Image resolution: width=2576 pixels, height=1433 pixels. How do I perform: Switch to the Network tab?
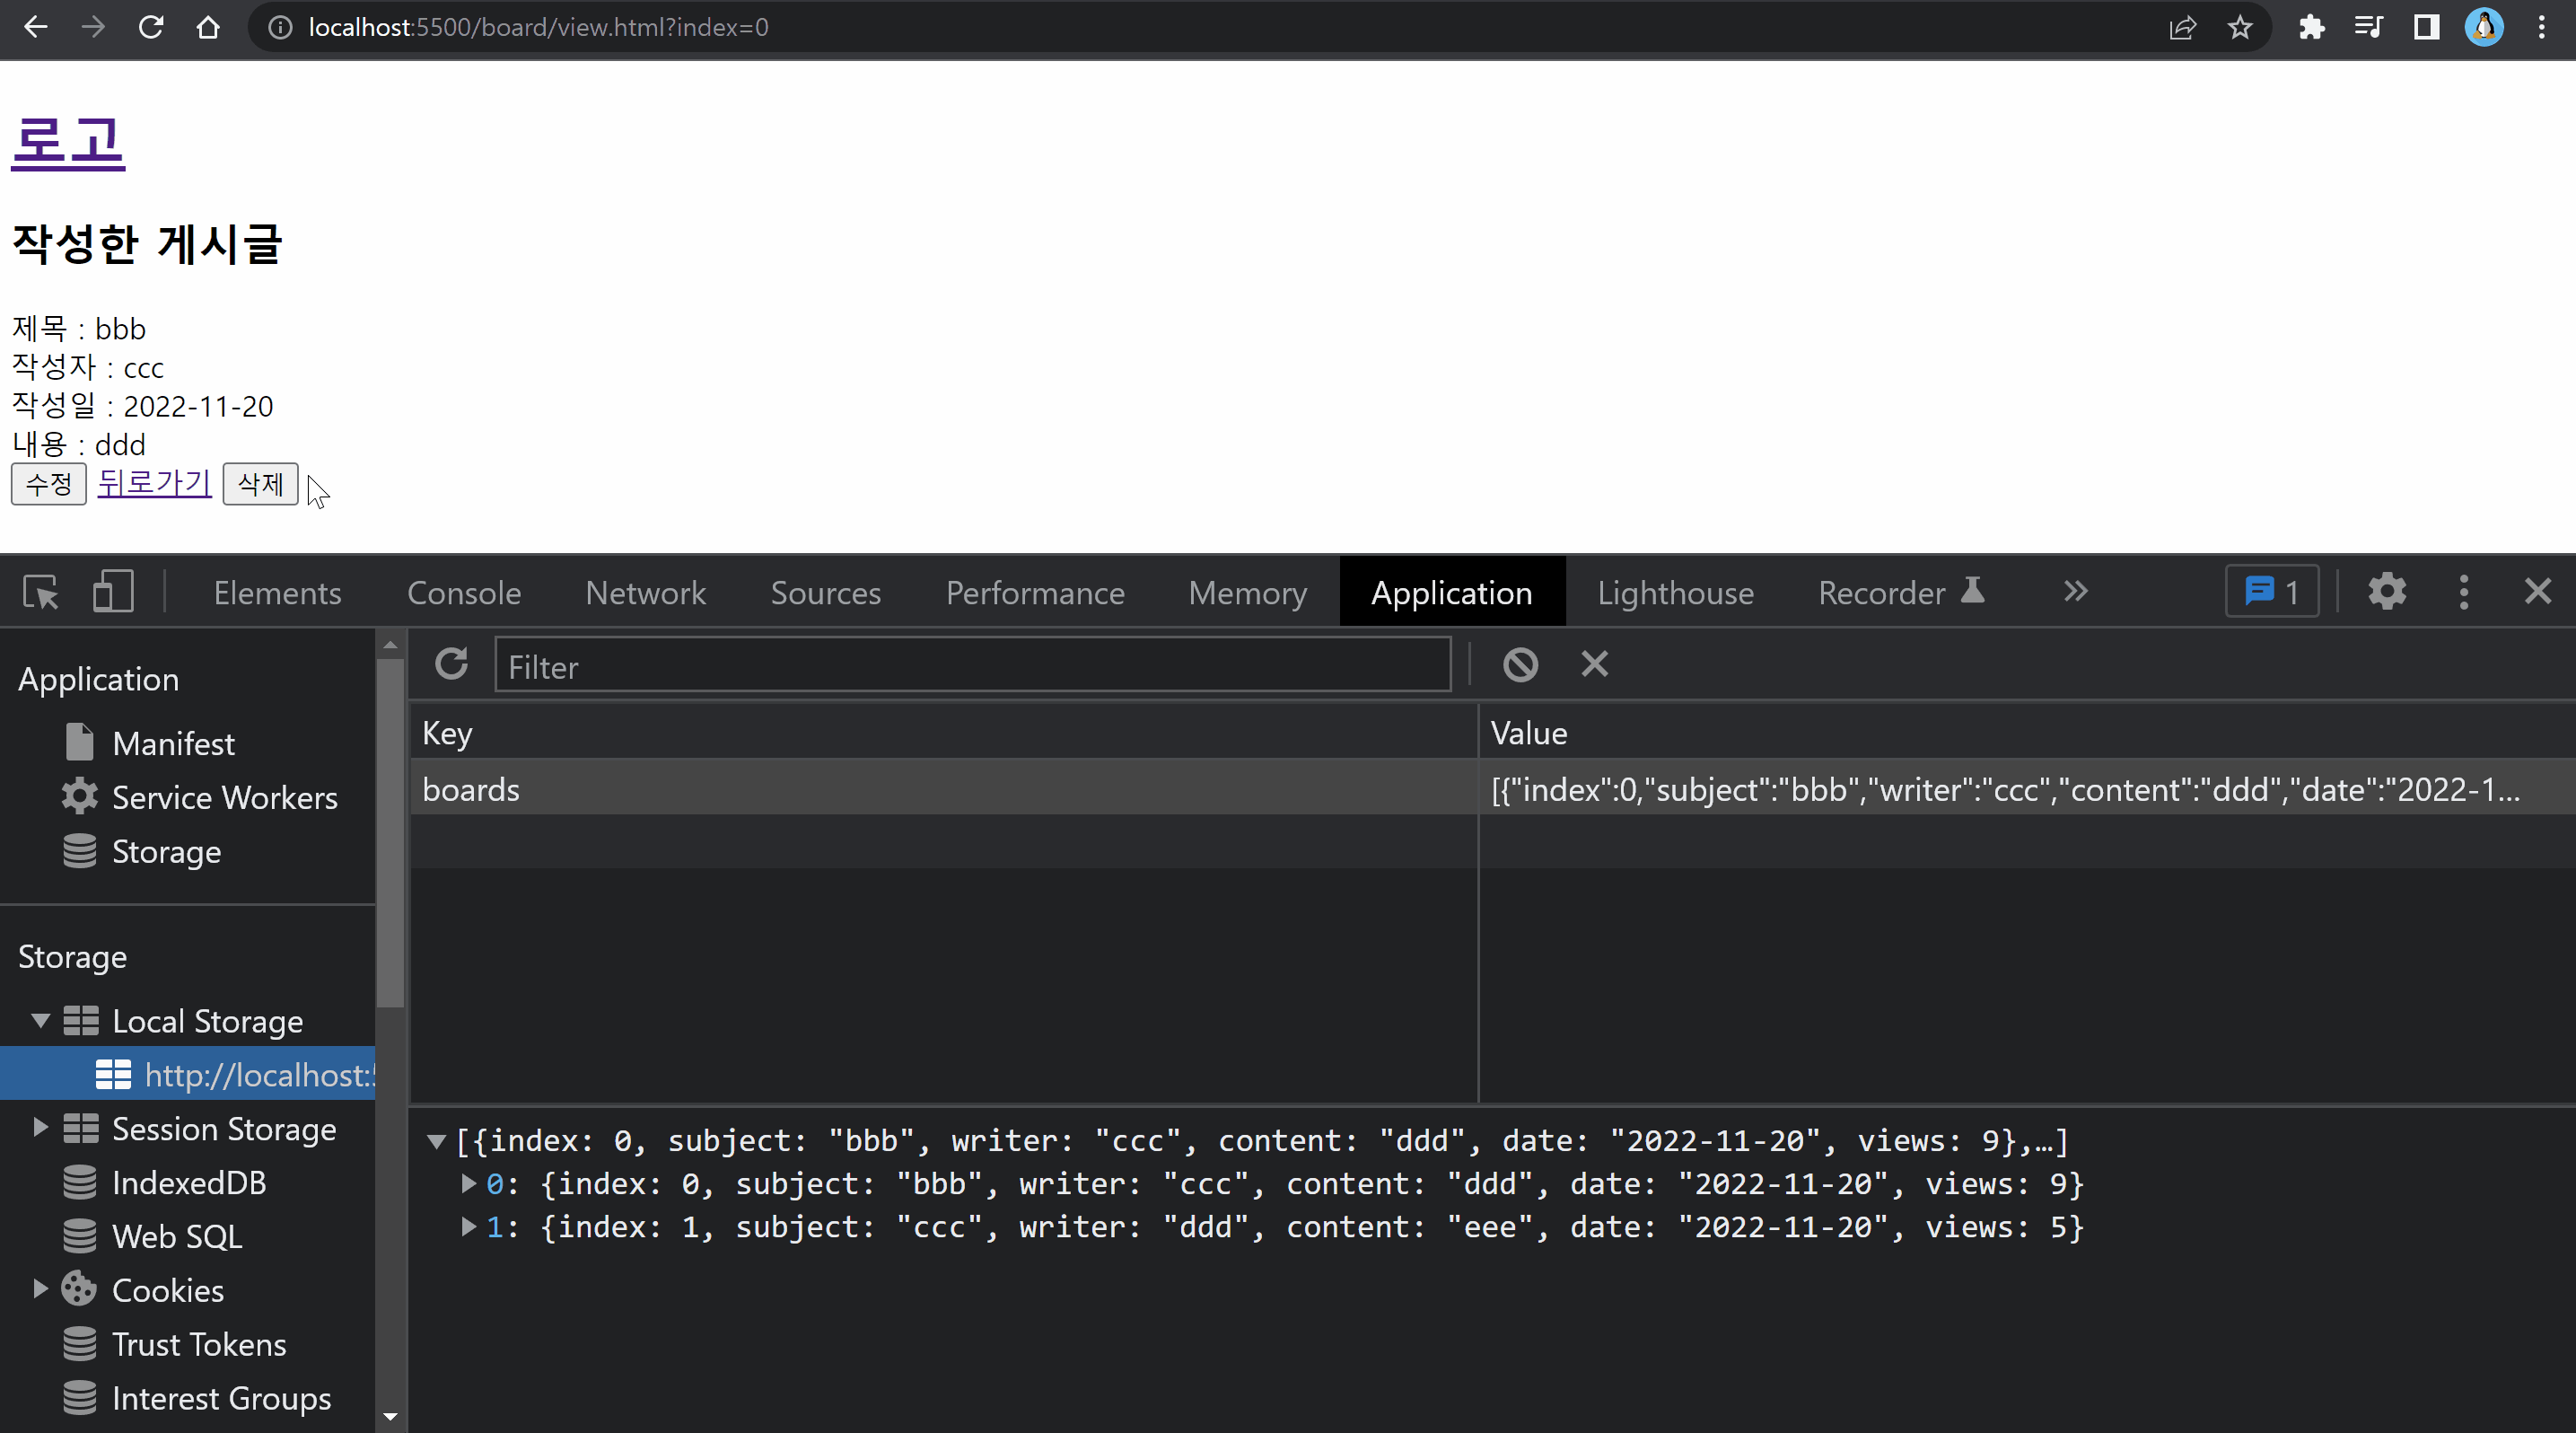pos(645,593)
